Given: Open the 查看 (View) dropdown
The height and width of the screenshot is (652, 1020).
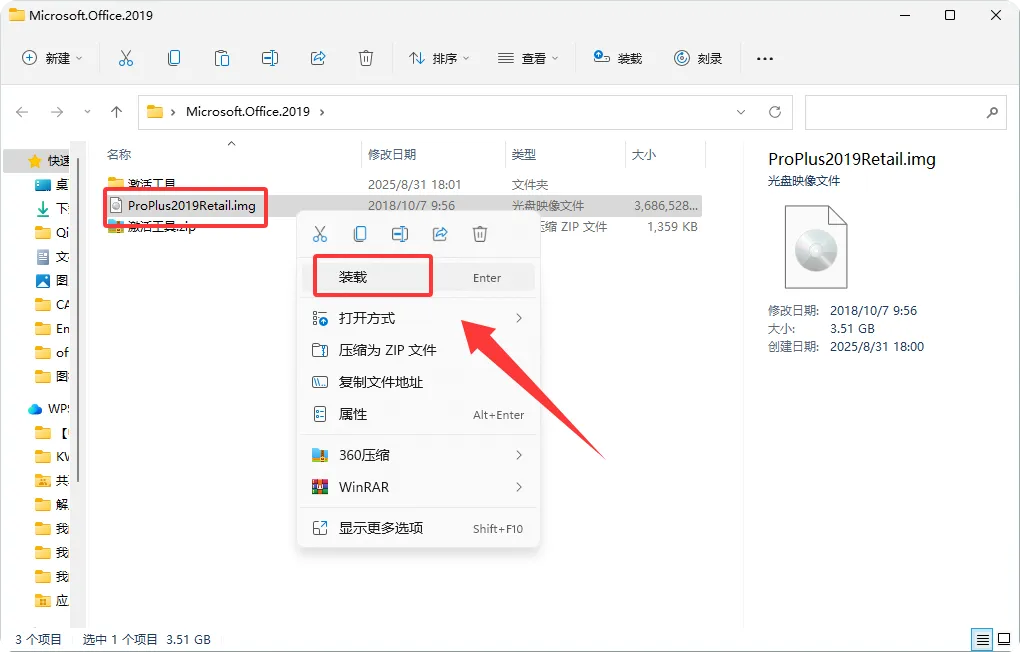Looking at the screenshot, I should [528, 59].
